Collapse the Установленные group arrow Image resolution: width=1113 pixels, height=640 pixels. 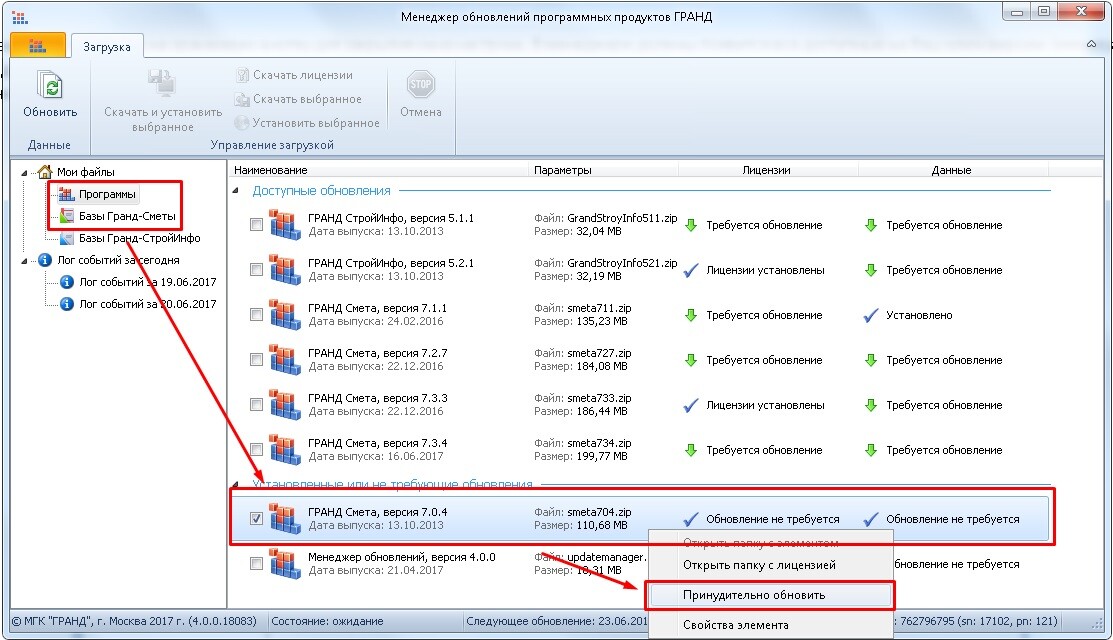click(236, 485)
